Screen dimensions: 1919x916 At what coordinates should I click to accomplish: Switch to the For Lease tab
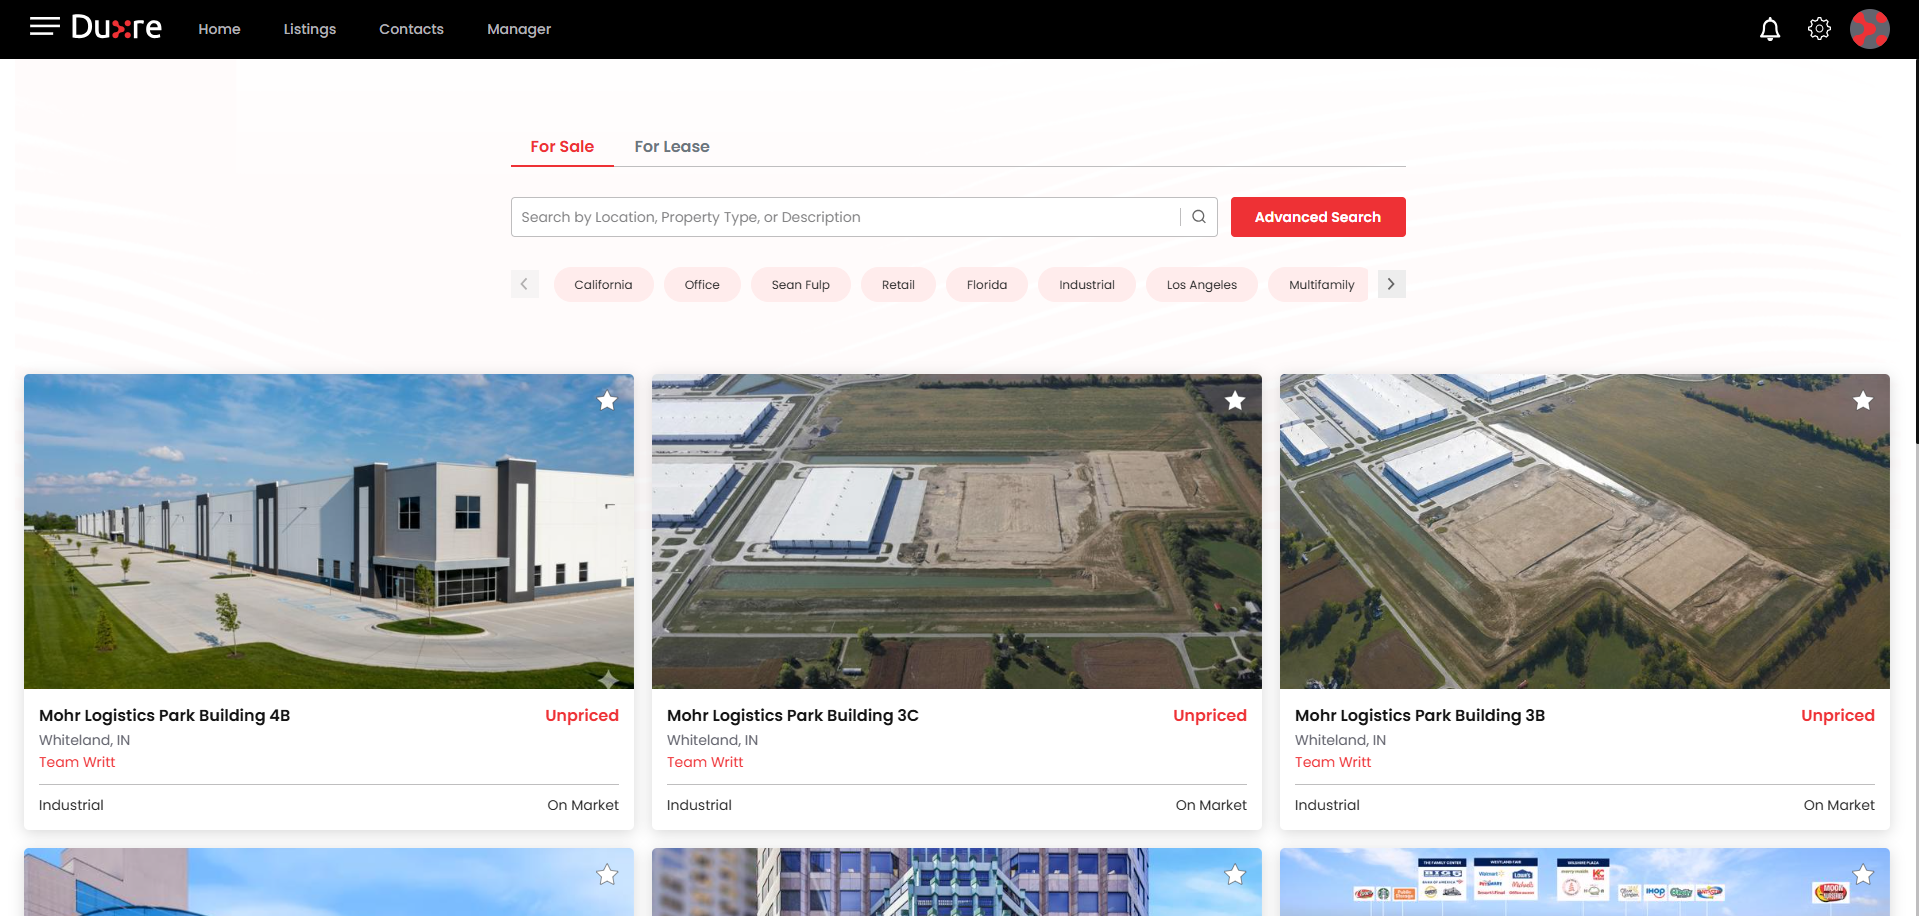coord(671,147)
